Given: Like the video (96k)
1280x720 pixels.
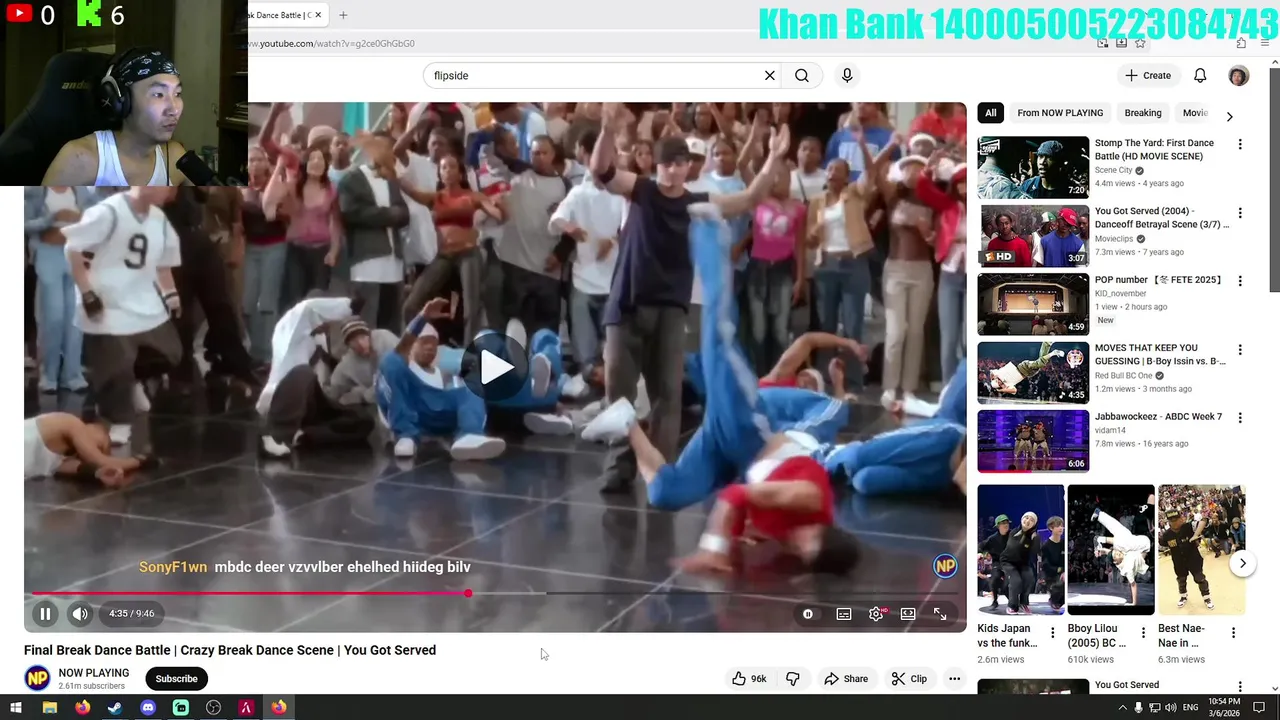Looking at the screenshot, I should point(749,679).
